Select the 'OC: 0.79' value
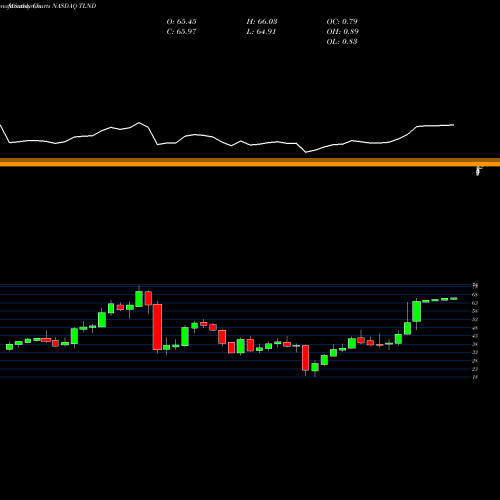 pyautogui.click(x=342, y=22)
